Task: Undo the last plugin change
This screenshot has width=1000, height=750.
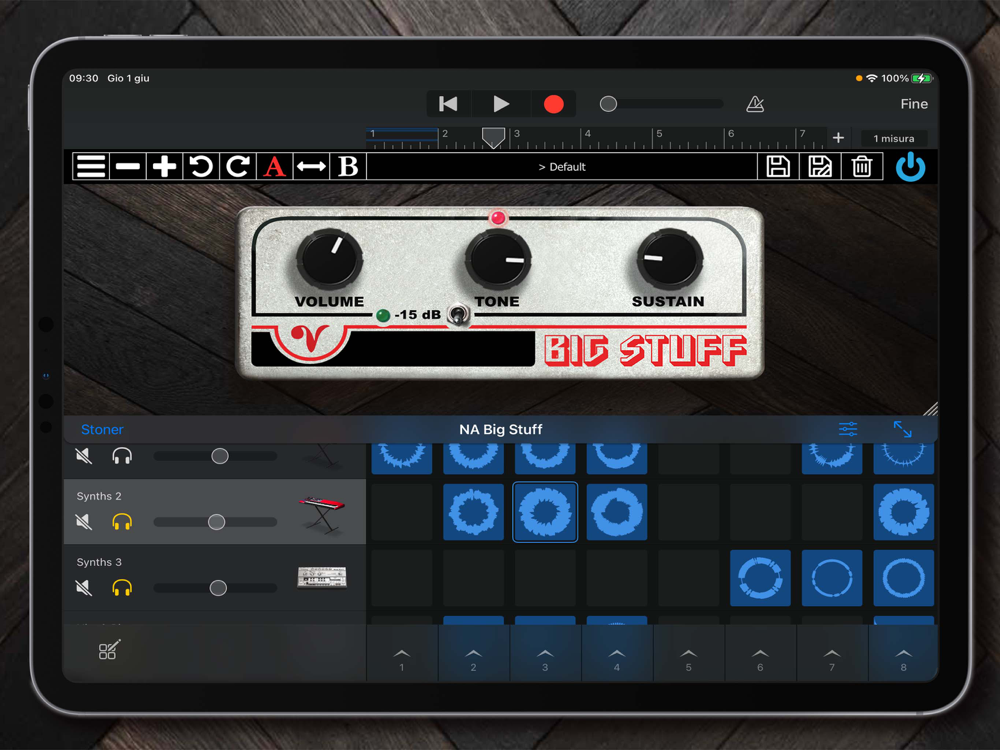Action: tap(201, 166)
